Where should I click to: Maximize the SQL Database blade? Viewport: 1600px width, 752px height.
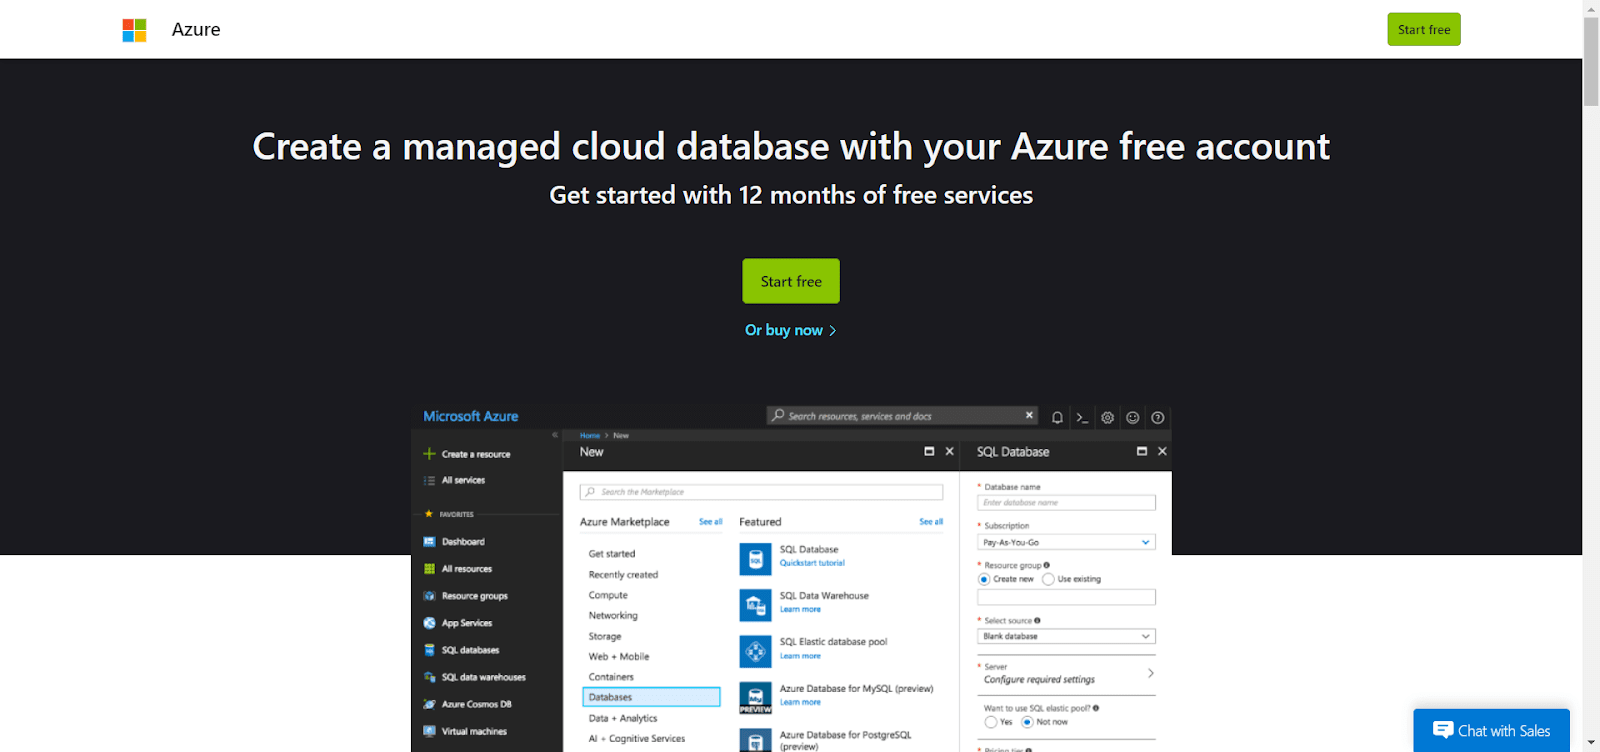tap(1142, 452)
